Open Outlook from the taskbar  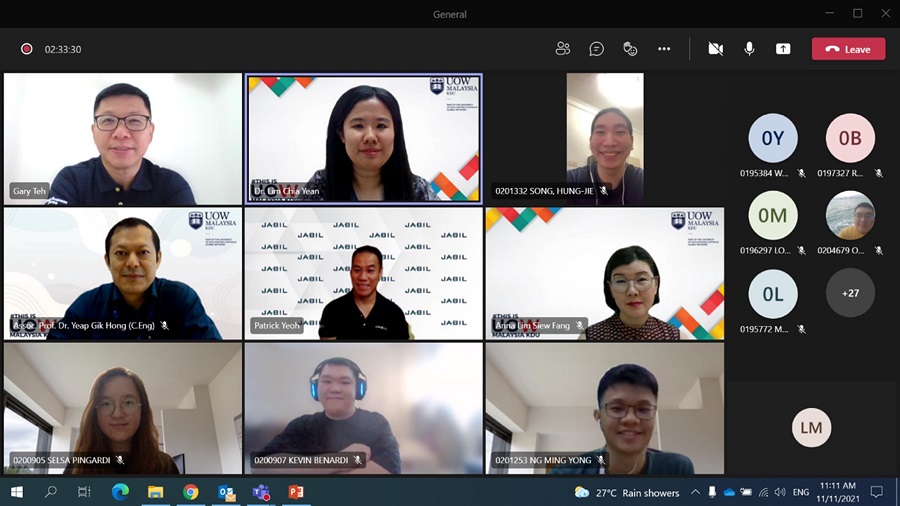[226, 492]
